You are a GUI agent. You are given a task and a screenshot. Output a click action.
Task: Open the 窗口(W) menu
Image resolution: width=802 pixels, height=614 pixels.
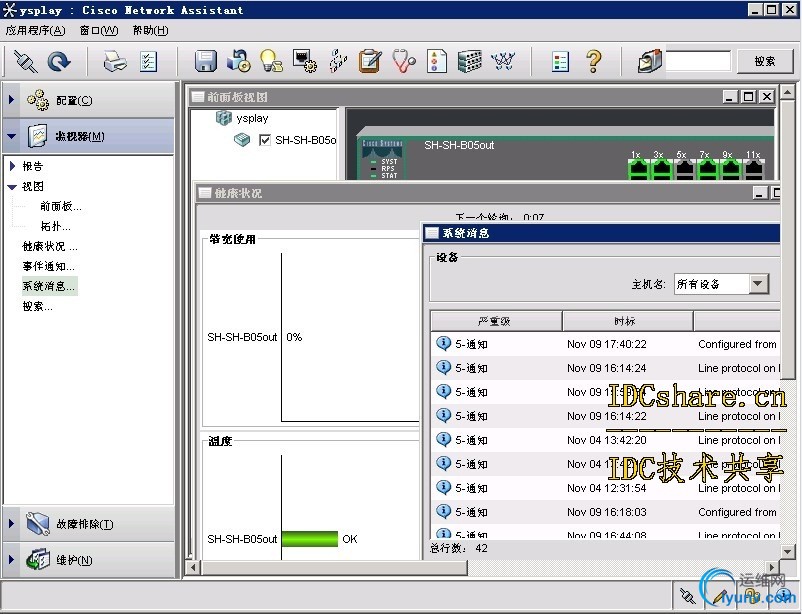point(99,31)
